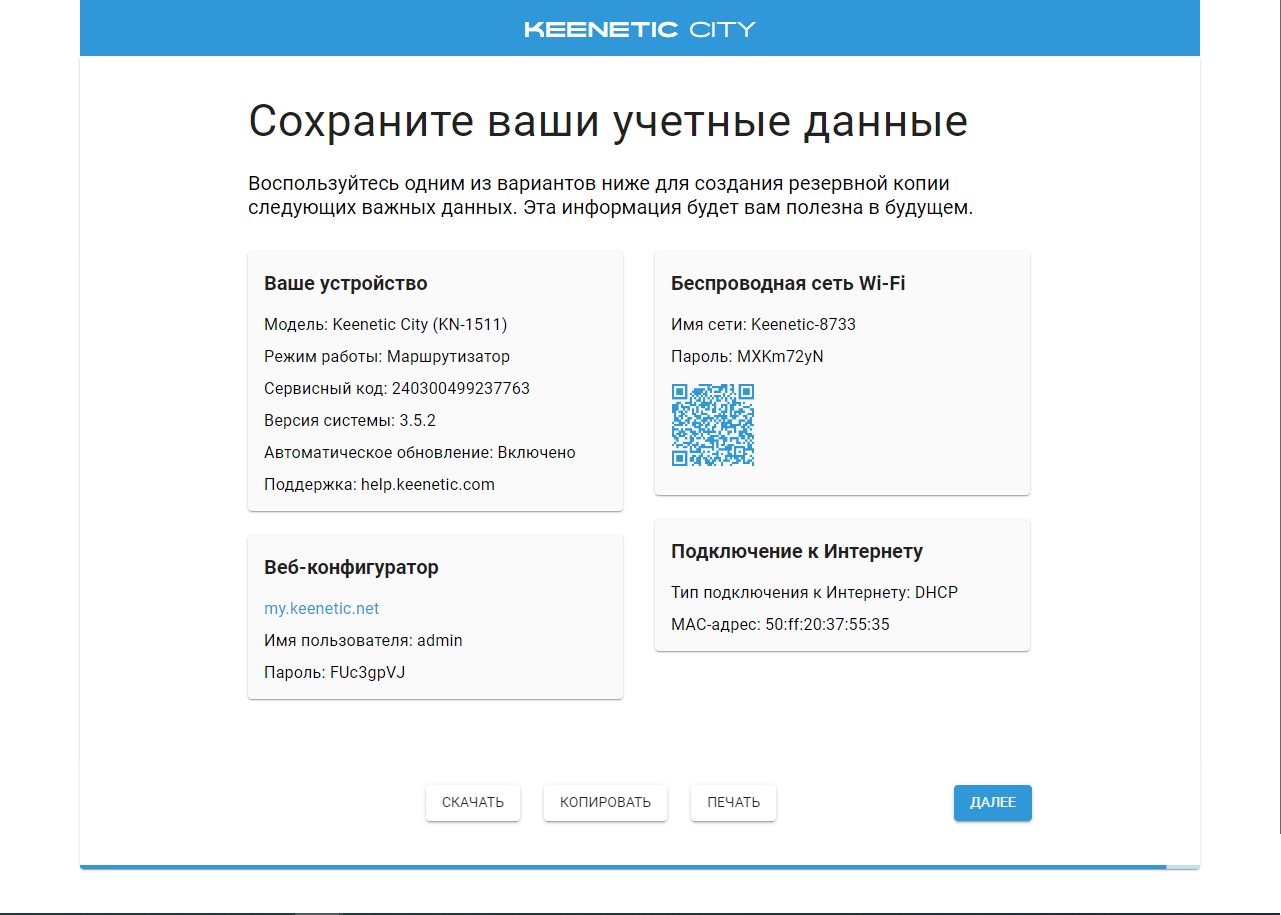This screenshot has width=1281, height=915.
Task: Click the model line Keenetic City (KN-1511)
Action: tap(386, 325)
